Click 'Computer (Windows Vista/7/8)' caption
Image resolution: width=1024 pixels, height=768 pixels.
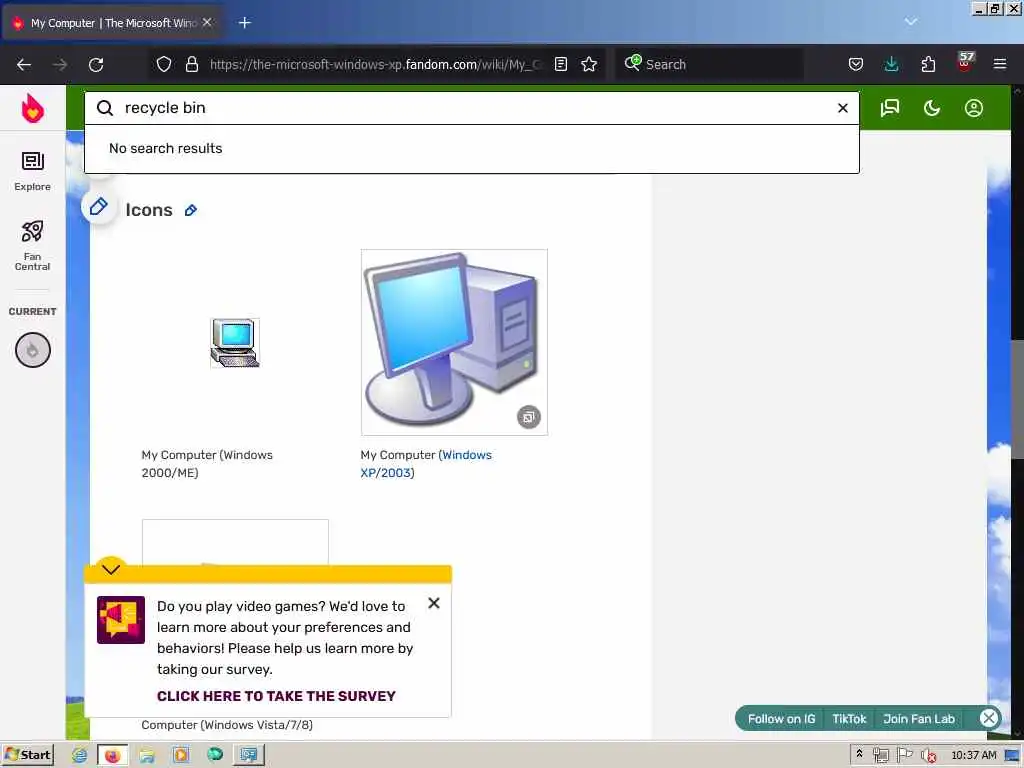click(227, 725)
